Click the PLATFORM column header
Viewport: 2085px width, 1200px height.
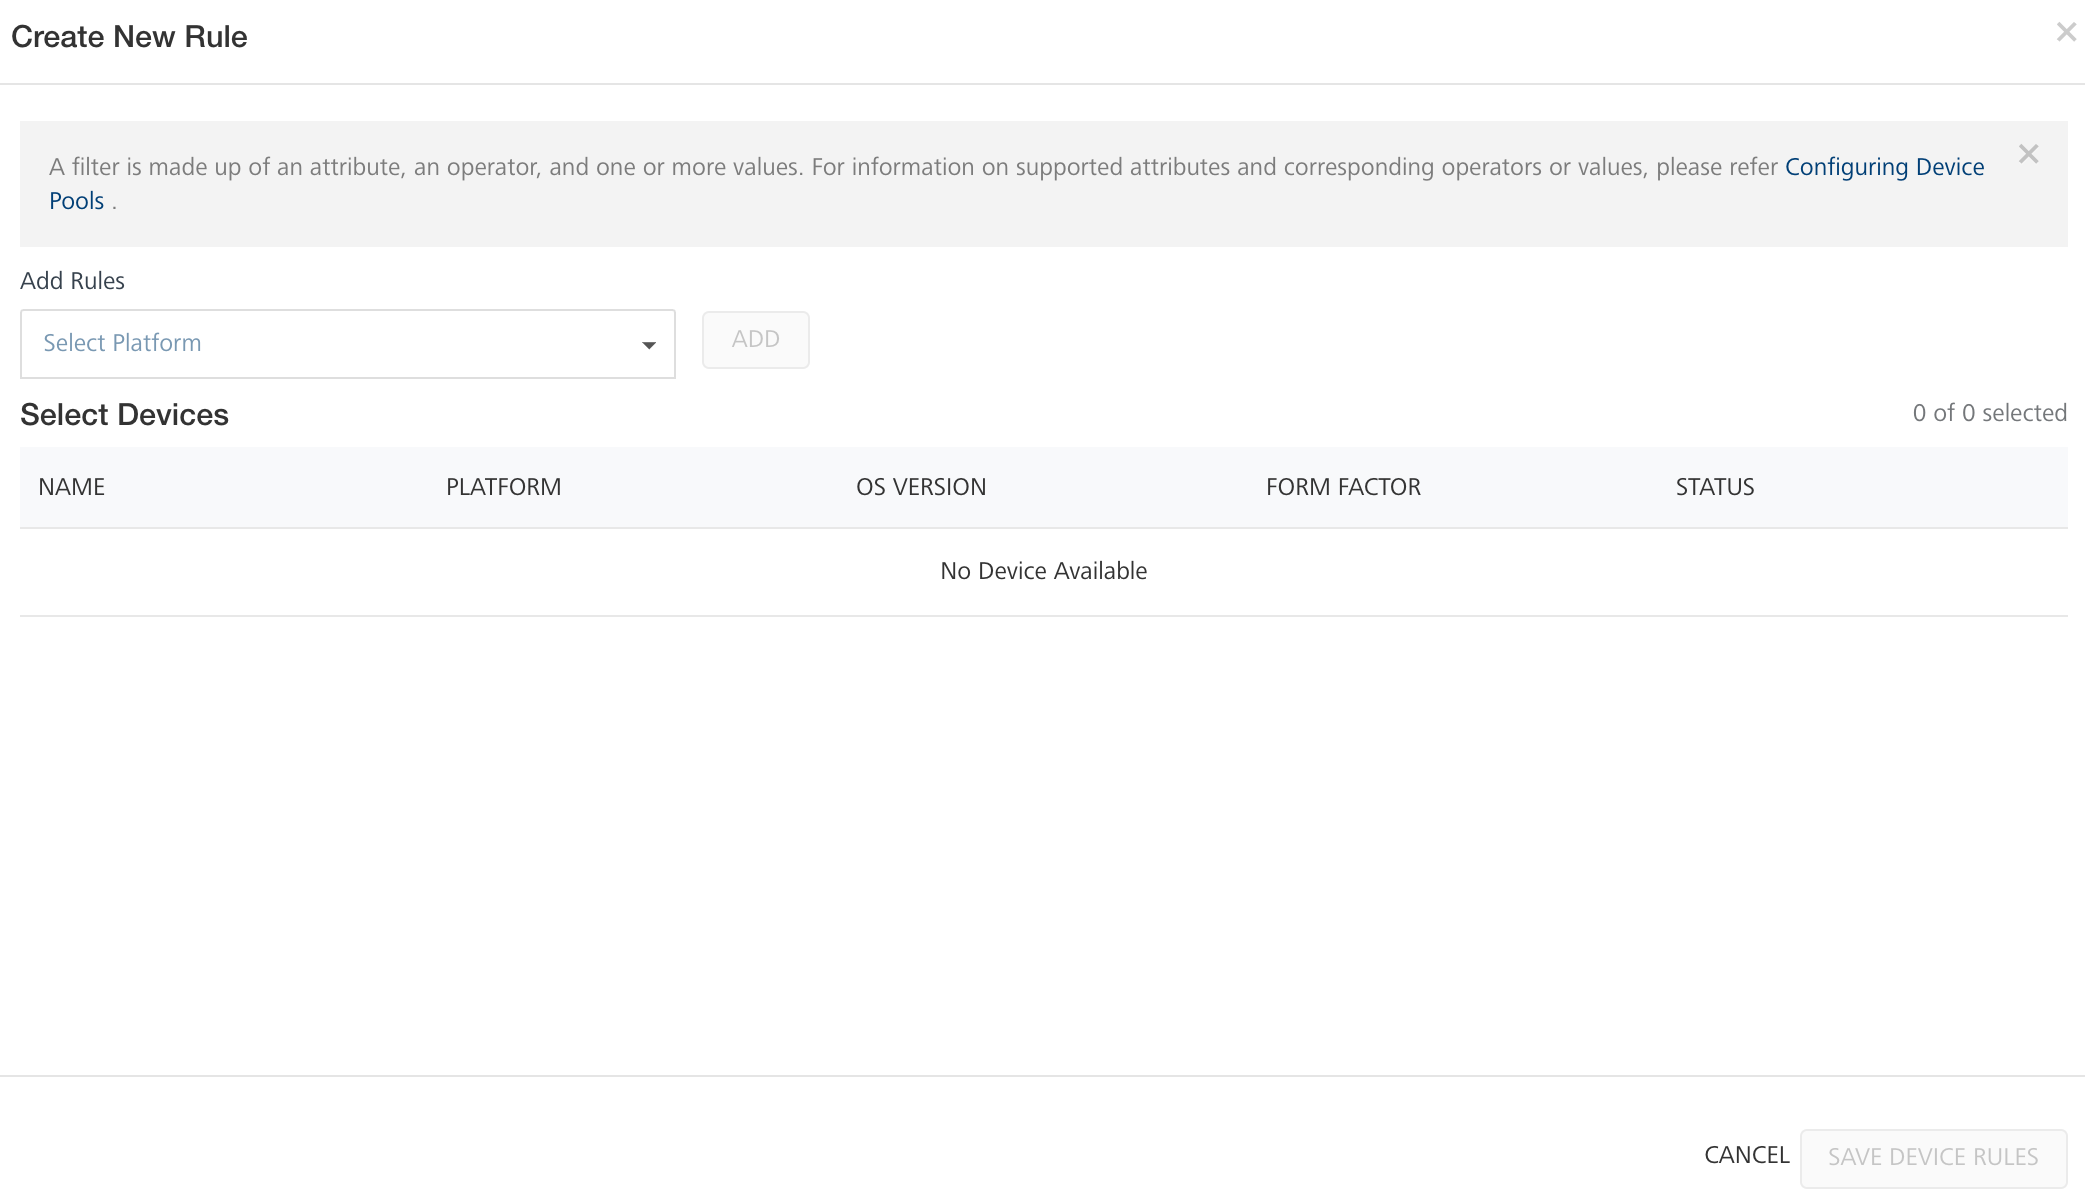click(x=503, y=487)
